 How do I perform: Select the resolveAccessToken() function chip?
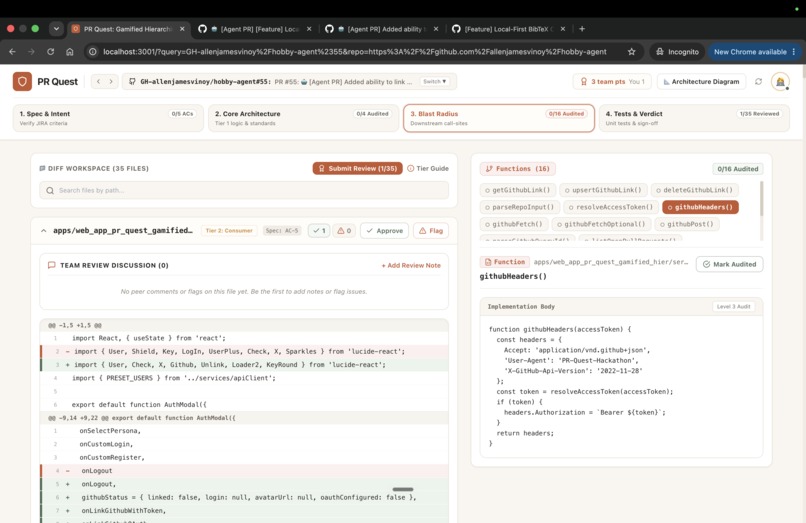[611, 207]
